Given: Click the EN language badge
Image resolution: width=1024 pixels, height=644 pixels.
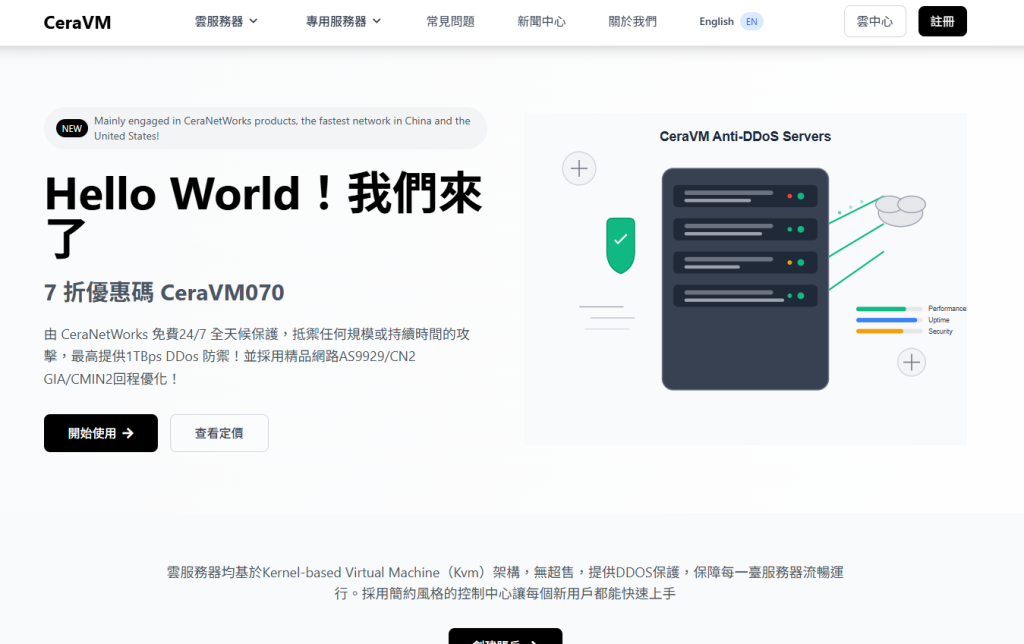Looking at the screenshot, I should pyautogui.click(x=752, y=22).
